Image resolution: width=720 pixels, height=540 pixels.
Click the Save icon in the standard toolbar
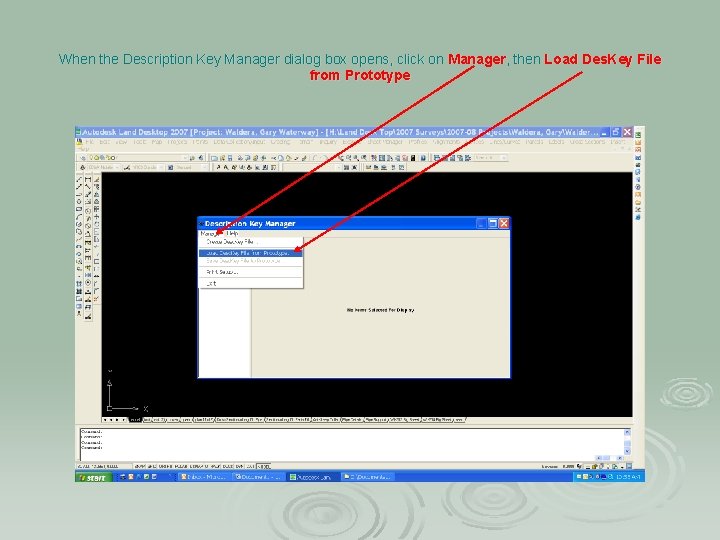click(x=231, y=158)
